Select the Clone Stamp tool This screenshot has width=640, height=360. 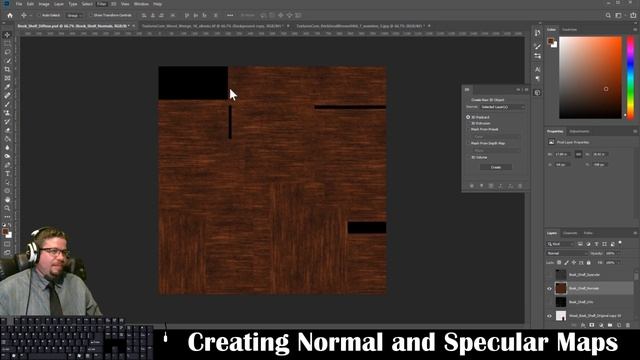tap(7, 113)
